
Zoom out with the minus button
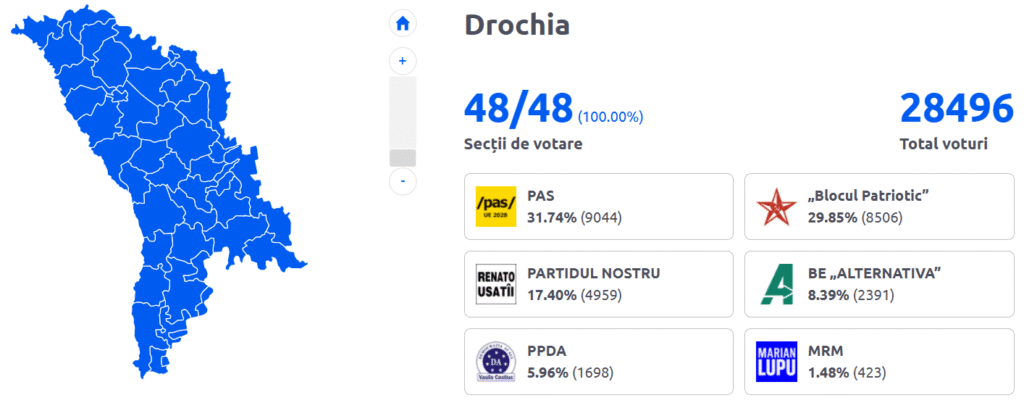(402, 181)
